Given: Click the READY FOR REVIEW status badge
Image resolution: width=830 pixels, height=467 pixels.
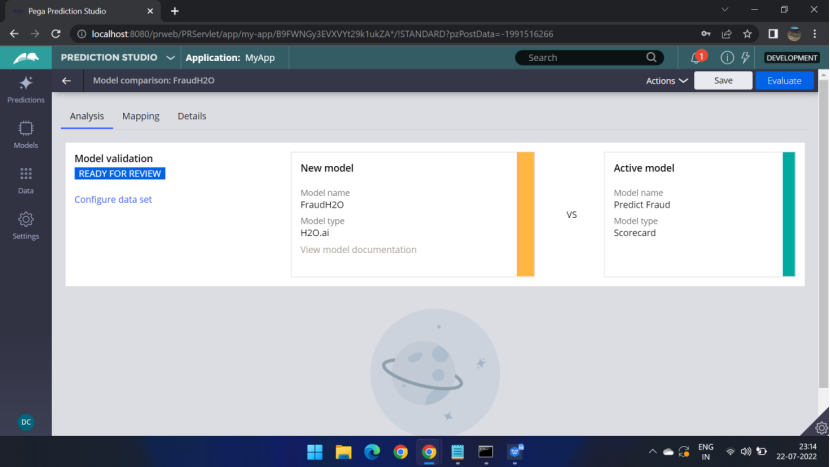Looking at the screenshot, I should [x=120, y=174].
